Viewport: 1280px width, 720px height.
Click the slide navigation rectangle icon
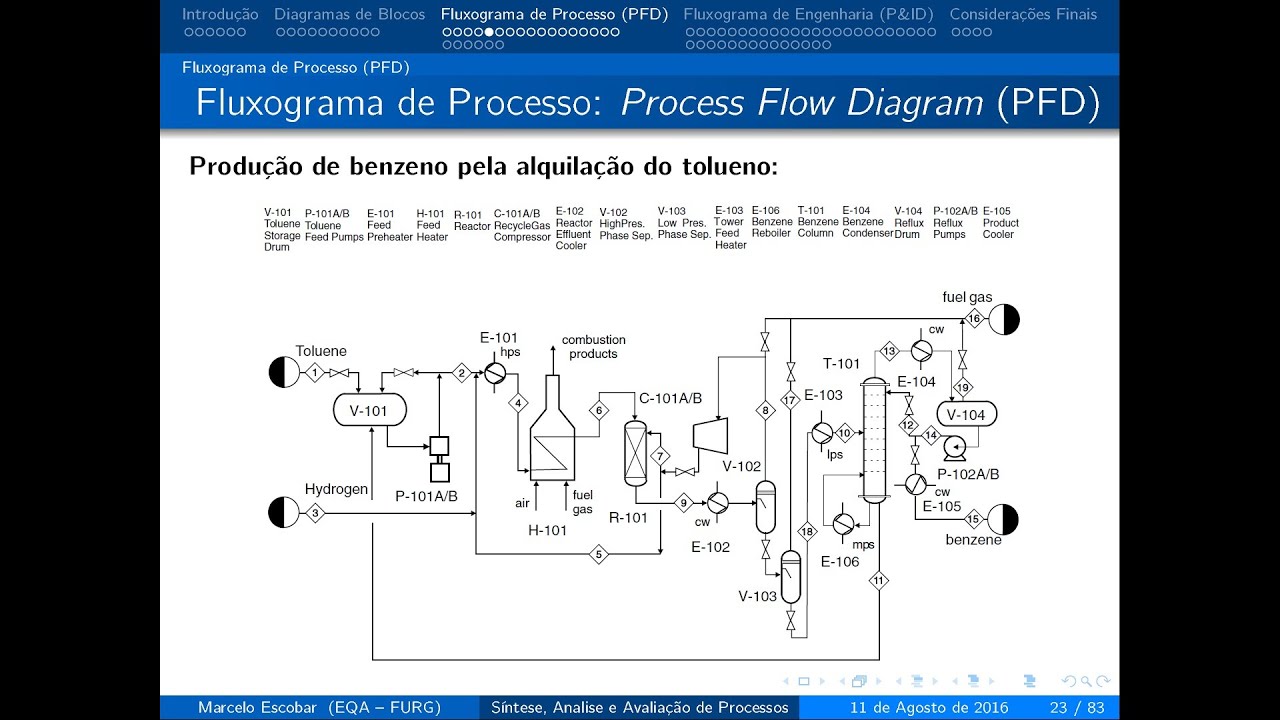click(x=802, y=681)
